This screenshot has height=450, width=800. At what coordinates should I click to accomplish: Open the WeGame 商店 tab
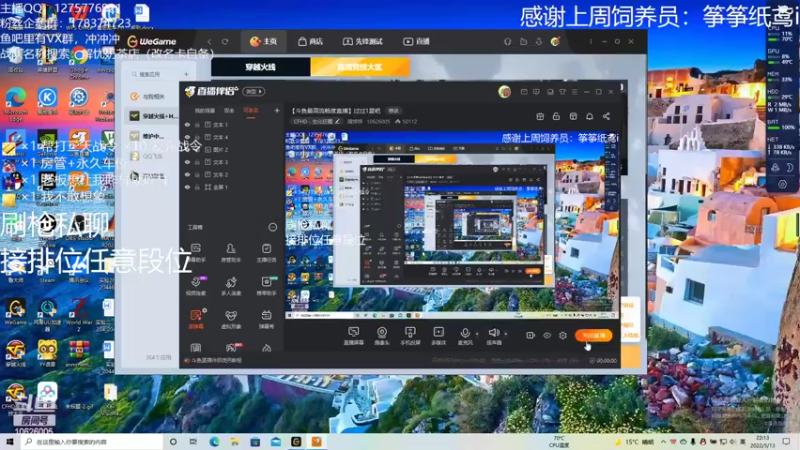click(x=310, y=41)
